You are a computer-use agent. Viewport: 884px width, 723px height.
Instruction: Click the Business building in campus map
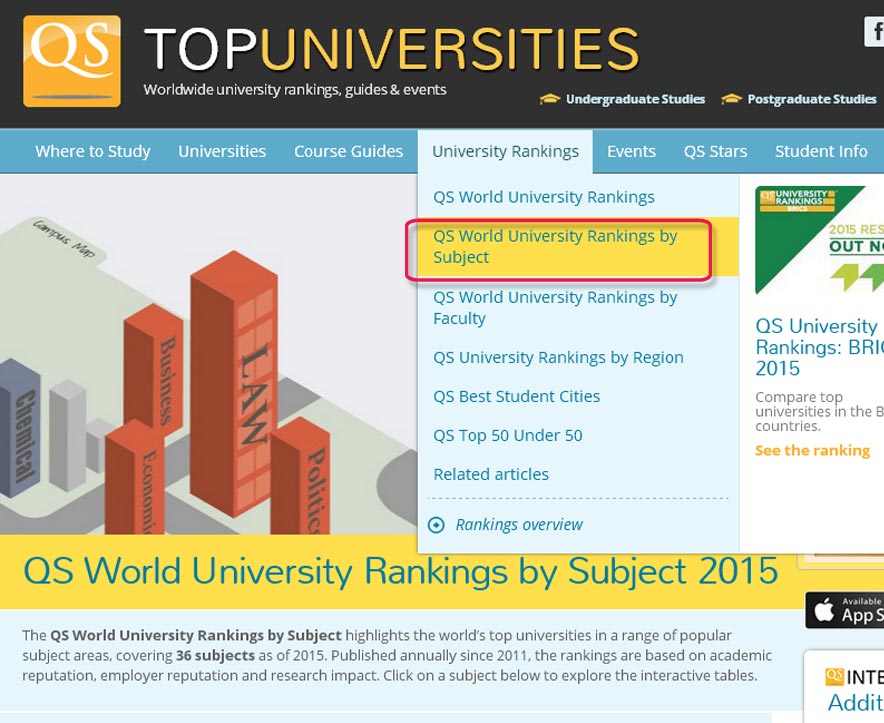click(x=153, y=372)
